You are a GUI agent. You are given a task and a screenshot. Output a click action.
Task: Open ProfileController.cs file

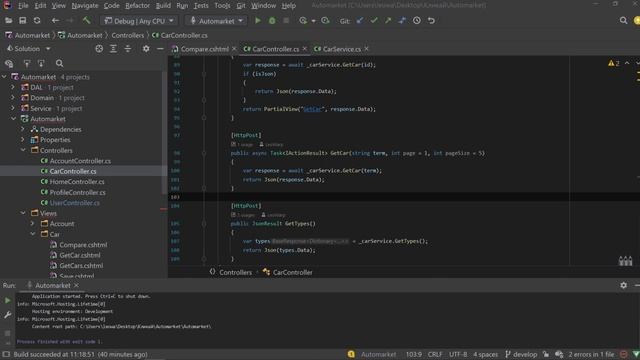pyautogui.click(x=77, y=192)
